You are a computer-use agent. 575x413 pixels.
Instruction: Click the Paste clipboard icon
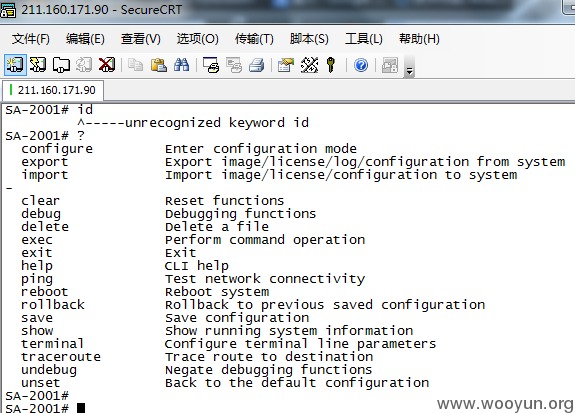[158, 65]
